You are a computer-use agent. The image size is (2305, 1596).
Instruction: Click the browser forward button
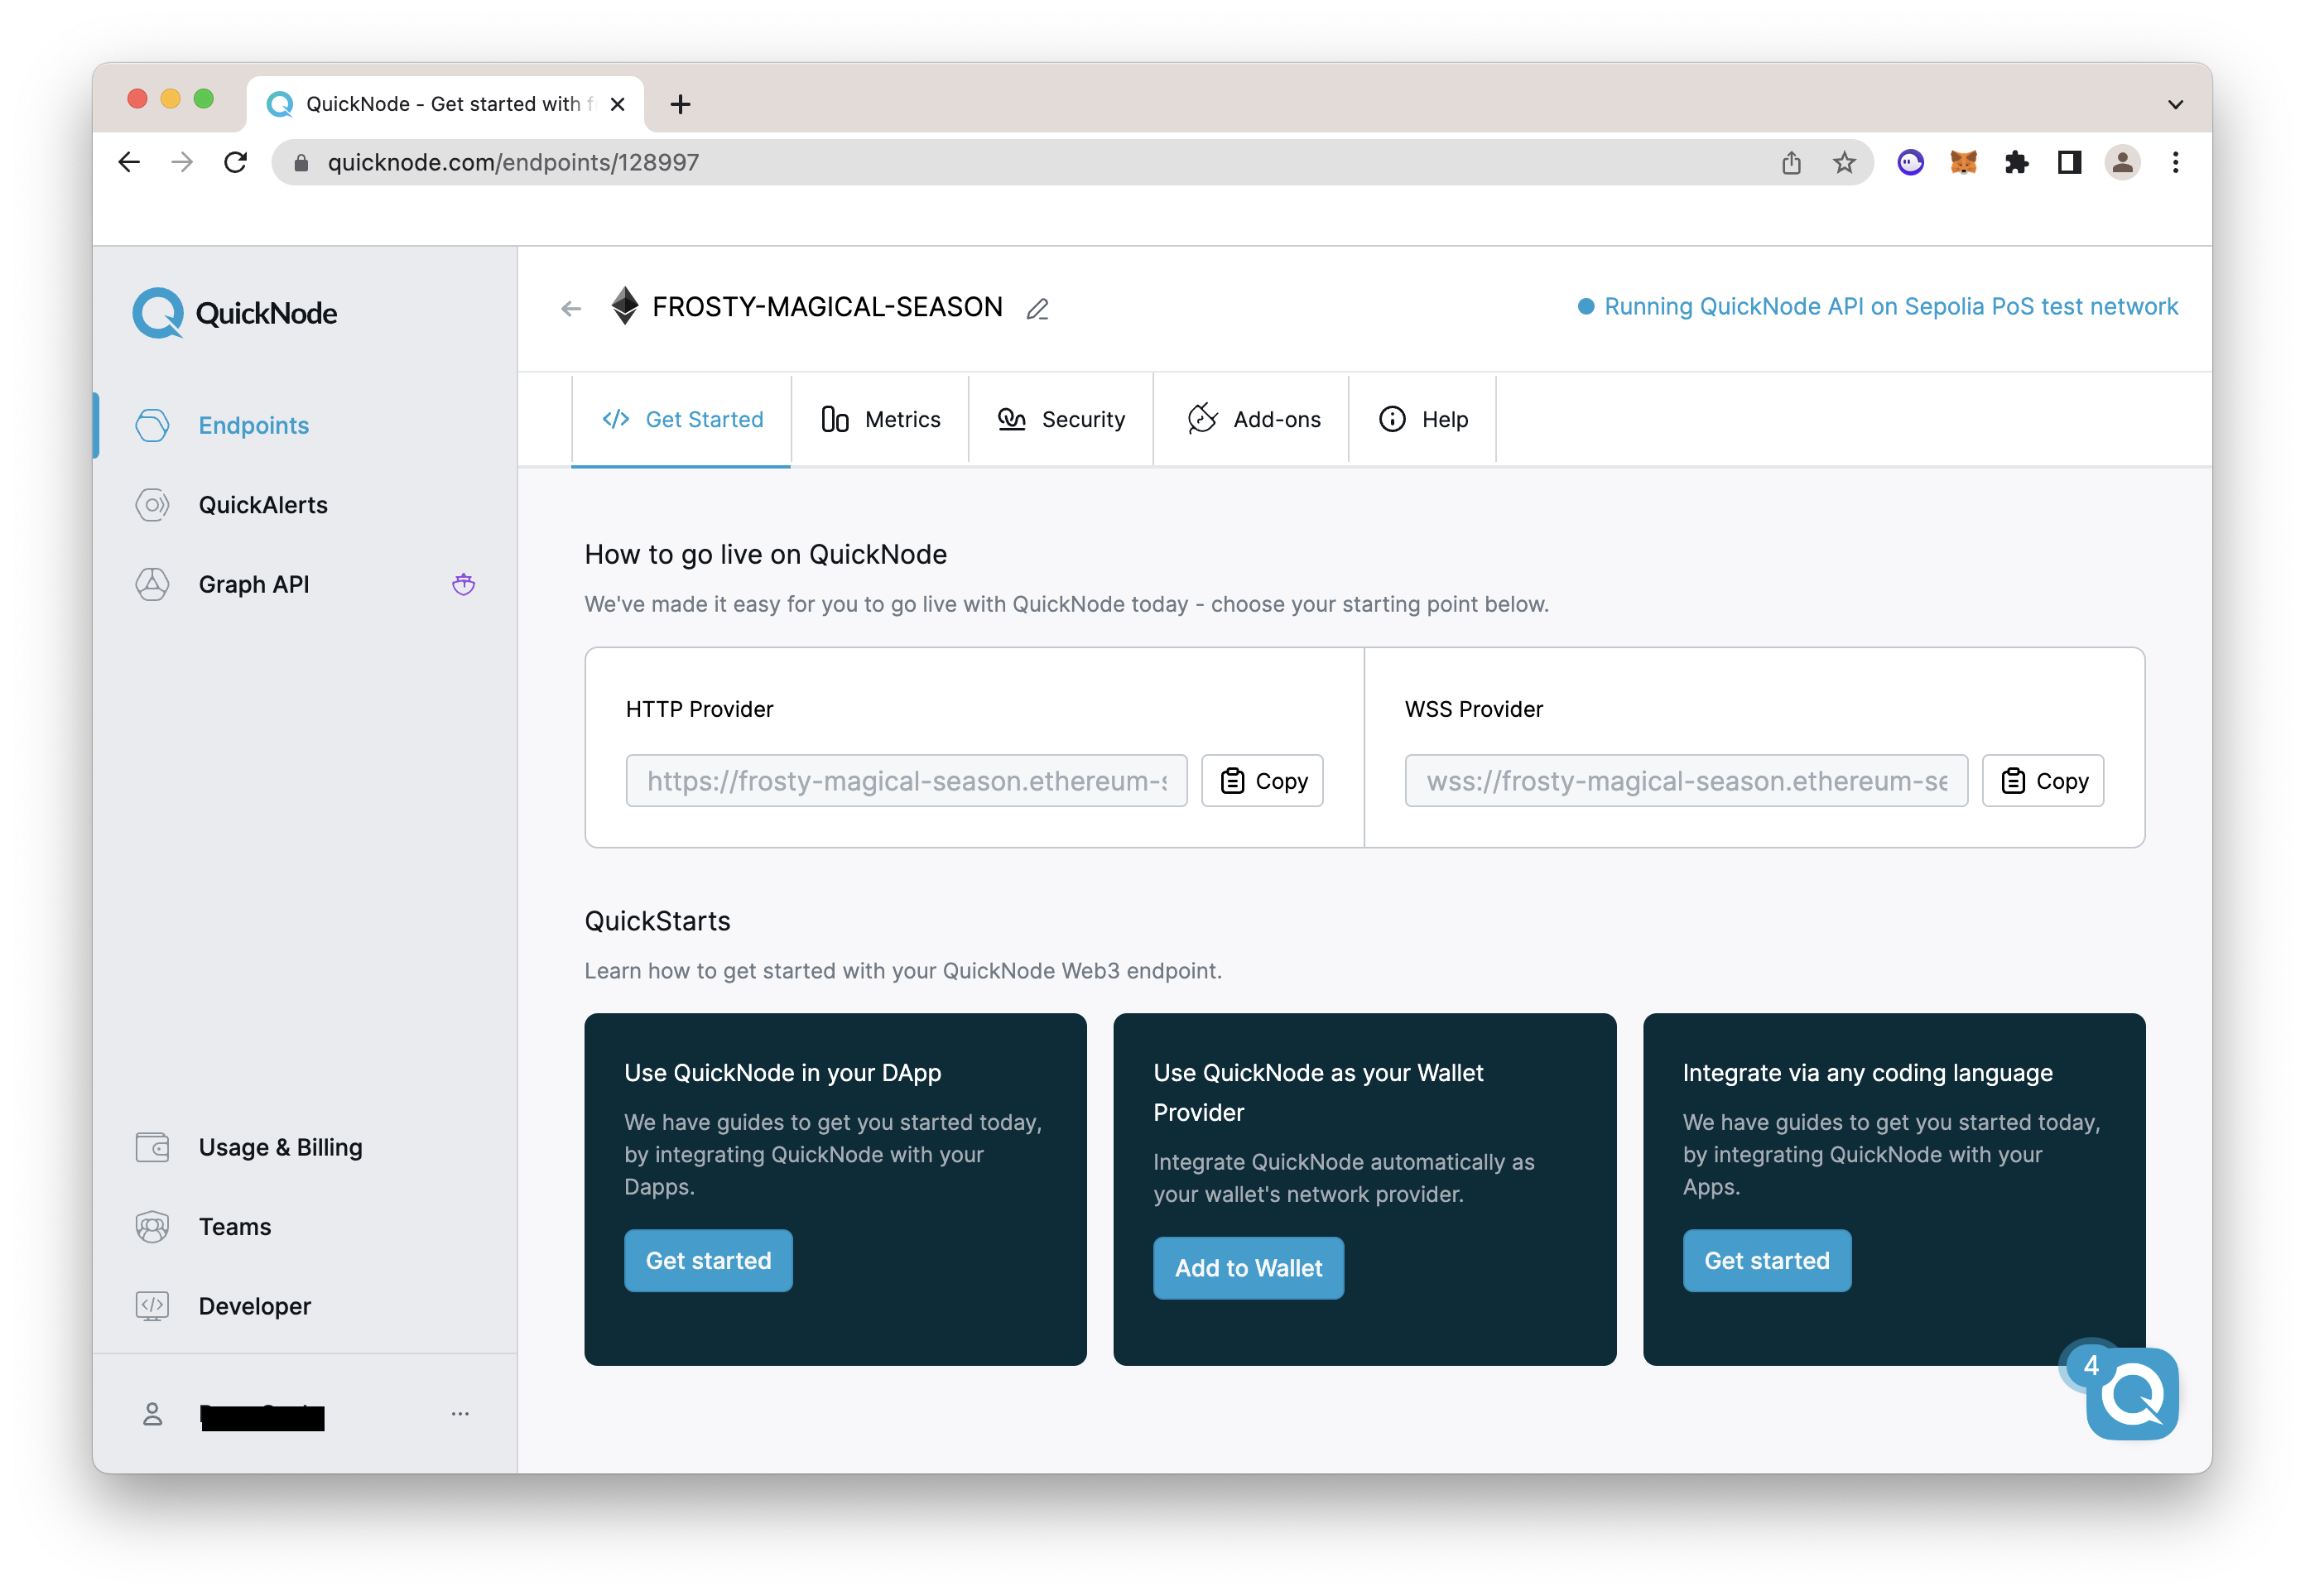182,162
